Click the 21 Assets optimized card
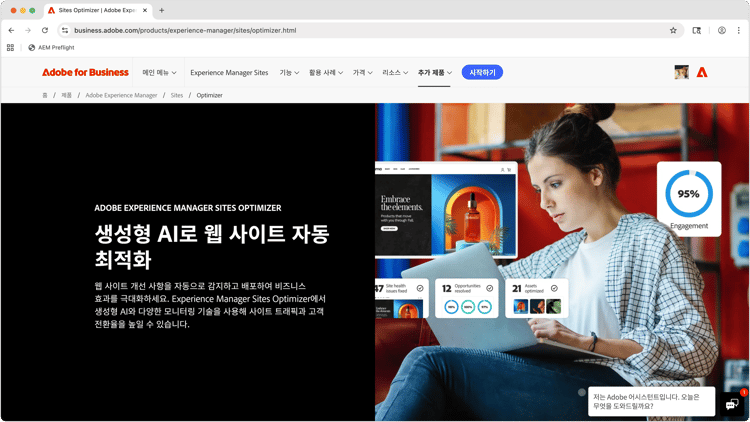 tap(537, 298)
